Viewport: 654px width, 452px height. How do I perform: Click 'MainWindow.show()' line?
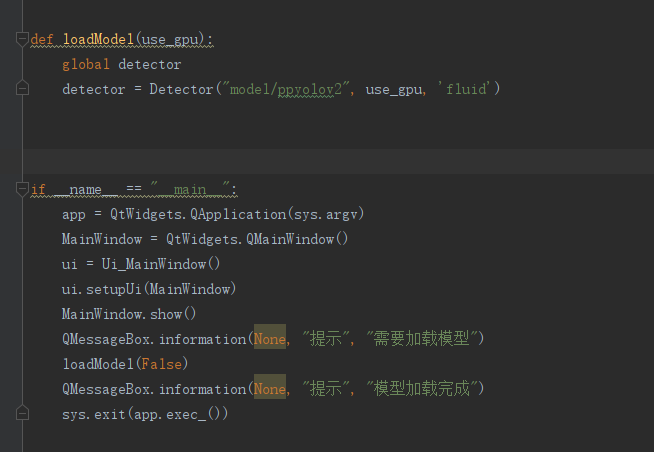129,314
